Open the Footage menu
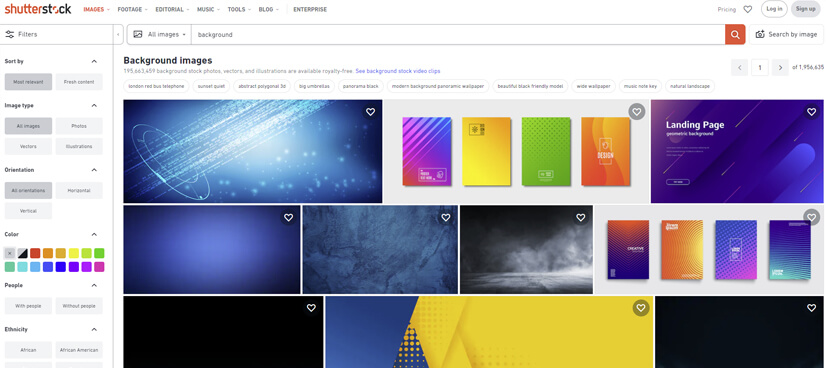This screenshot has height=368, width=826. 132,9
